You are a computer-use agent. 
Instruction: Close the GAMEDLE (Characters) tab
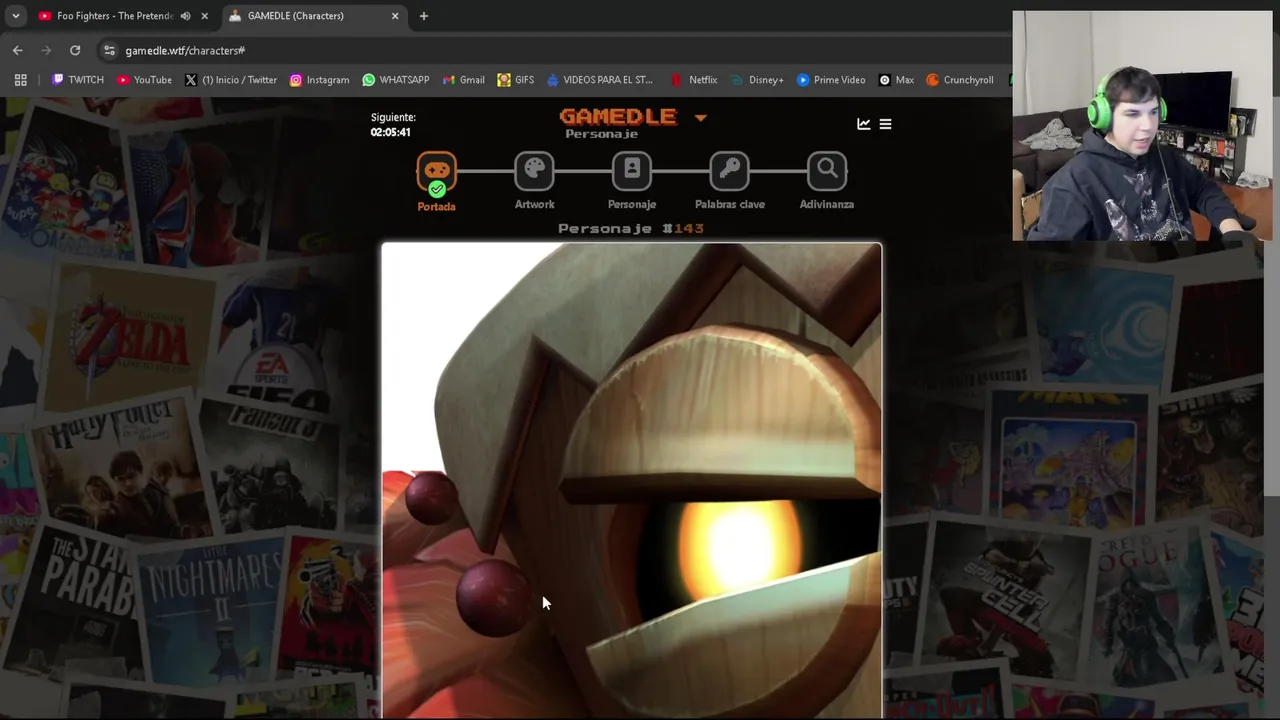point(395,16)
